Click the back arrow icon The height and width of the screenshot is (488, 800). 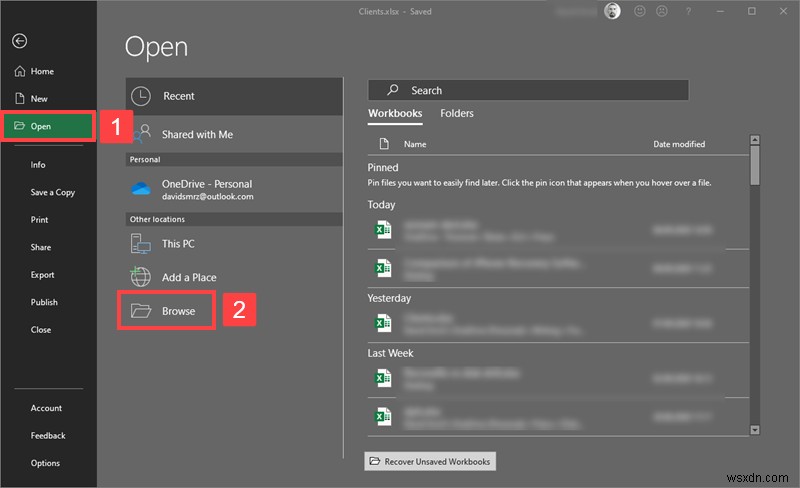tap(19, 41)
